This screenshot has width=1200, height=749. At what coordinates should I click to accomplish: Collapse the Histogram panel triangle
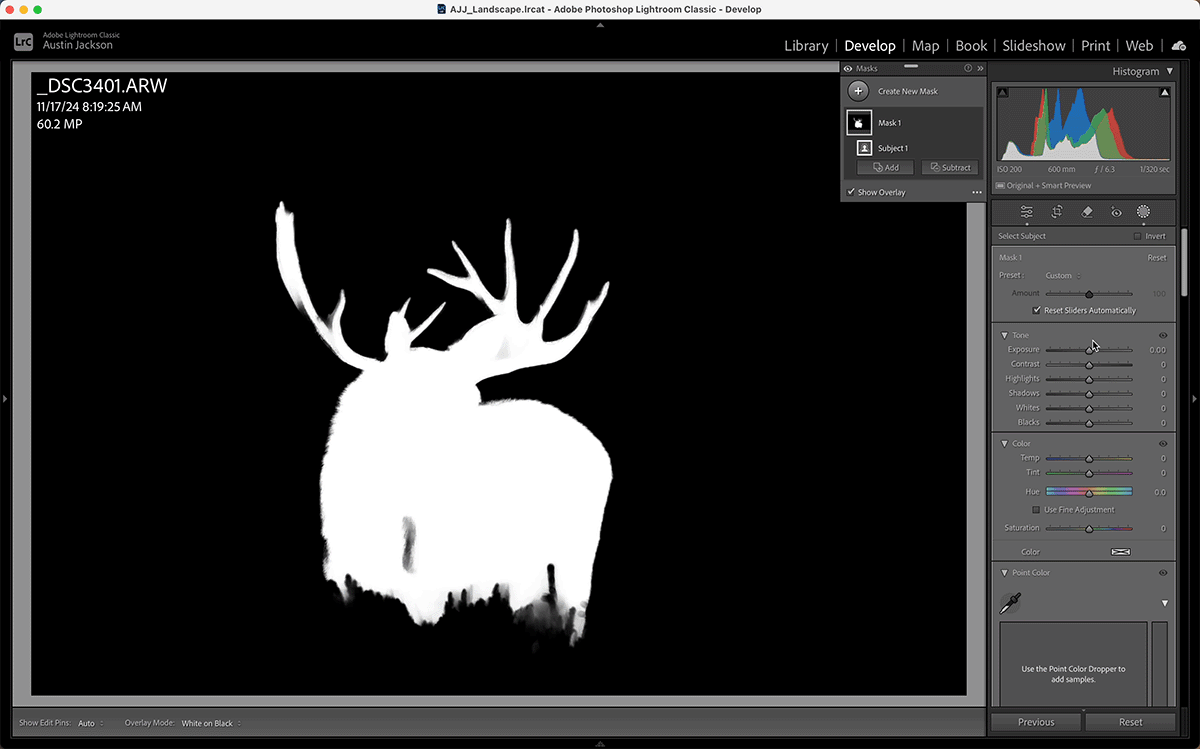(x=1169, y=71)
